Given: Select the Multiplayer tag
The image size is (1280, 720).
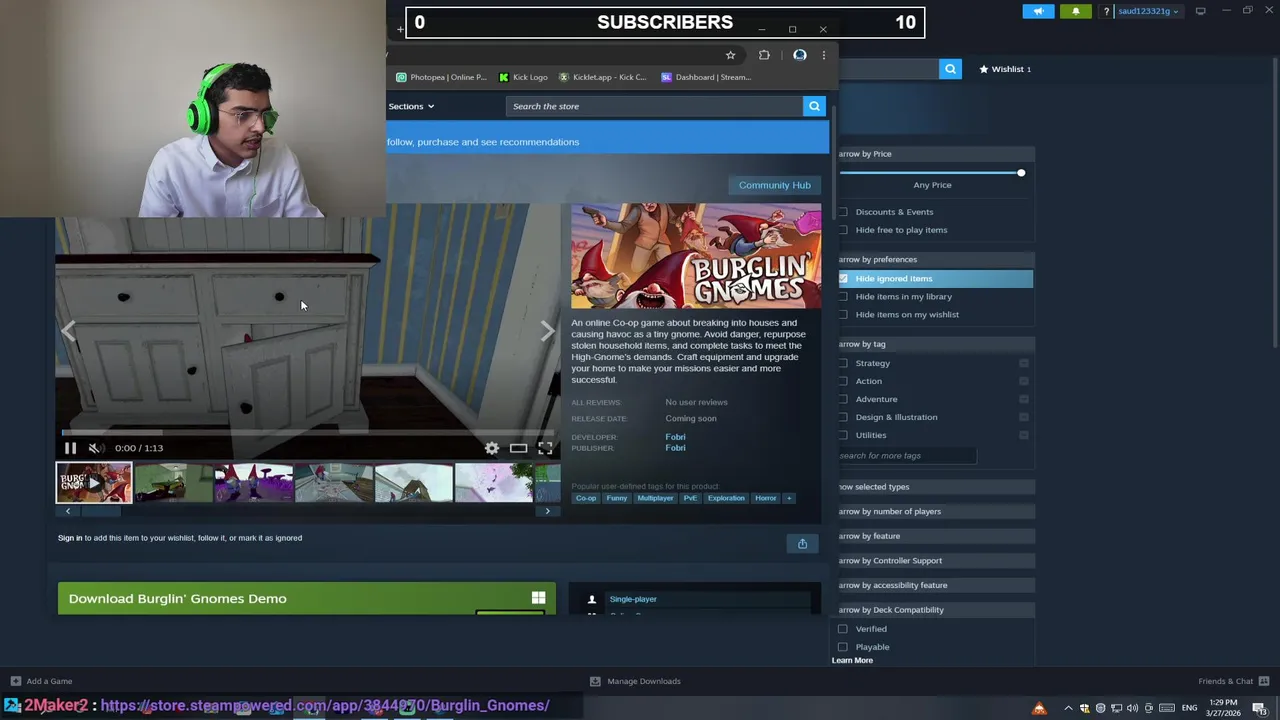Looking at the screenshot, I should (655, 498).
